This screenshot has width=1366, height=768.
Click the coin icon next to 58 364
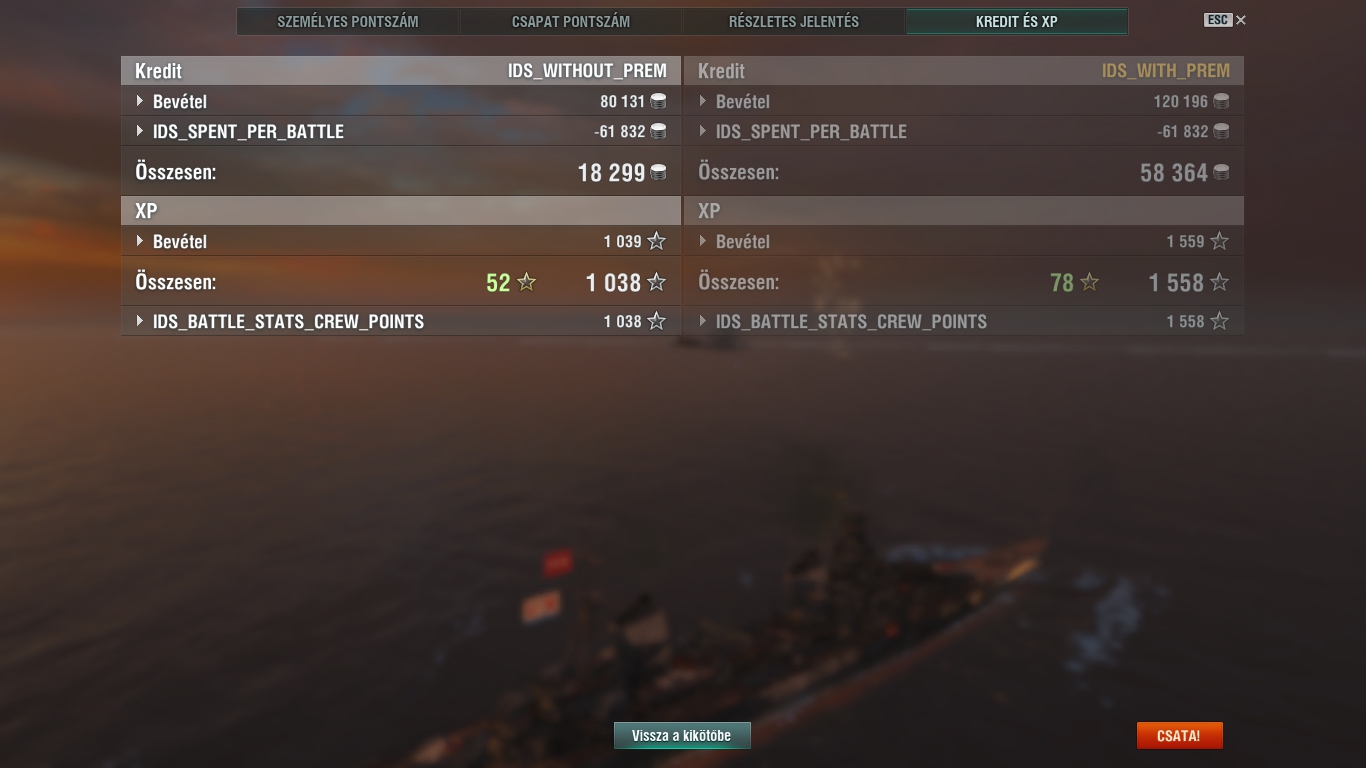point(1221,172)
